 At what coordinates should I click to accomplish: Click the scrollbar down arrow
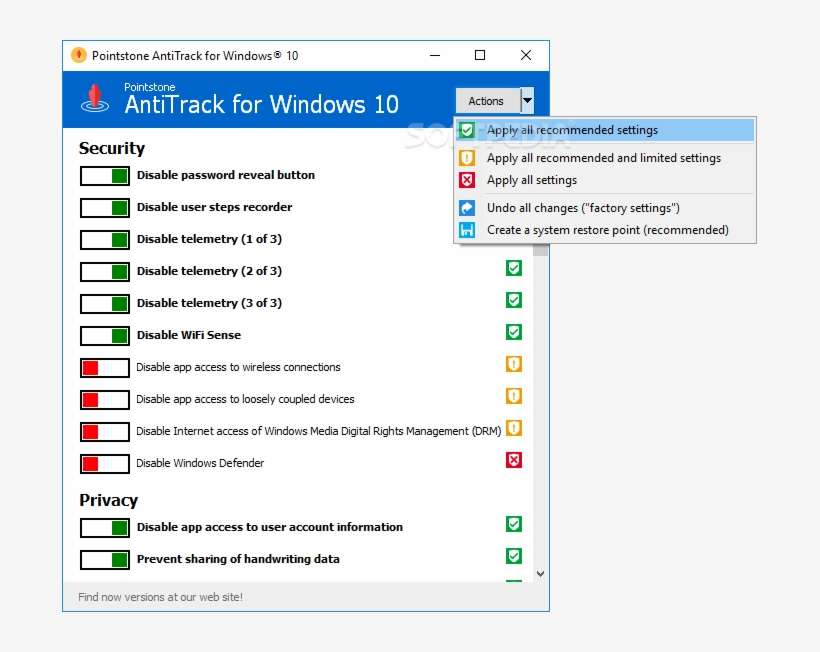pos(540,573)
